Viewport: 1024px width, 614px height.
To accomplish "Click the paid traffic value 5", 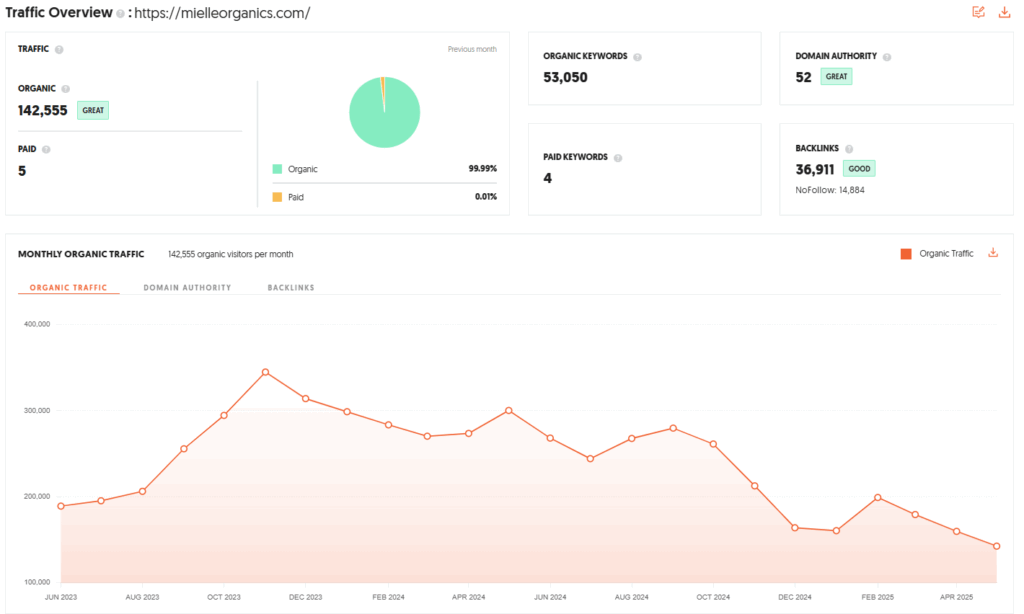I will (22, 171).
